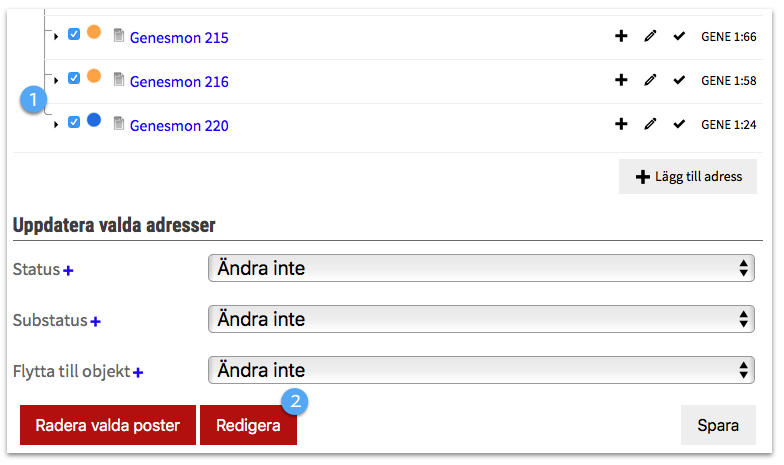Click the blue color dot for Genesmon 220
Screen dimensions: 784x465
pos(94,120)
